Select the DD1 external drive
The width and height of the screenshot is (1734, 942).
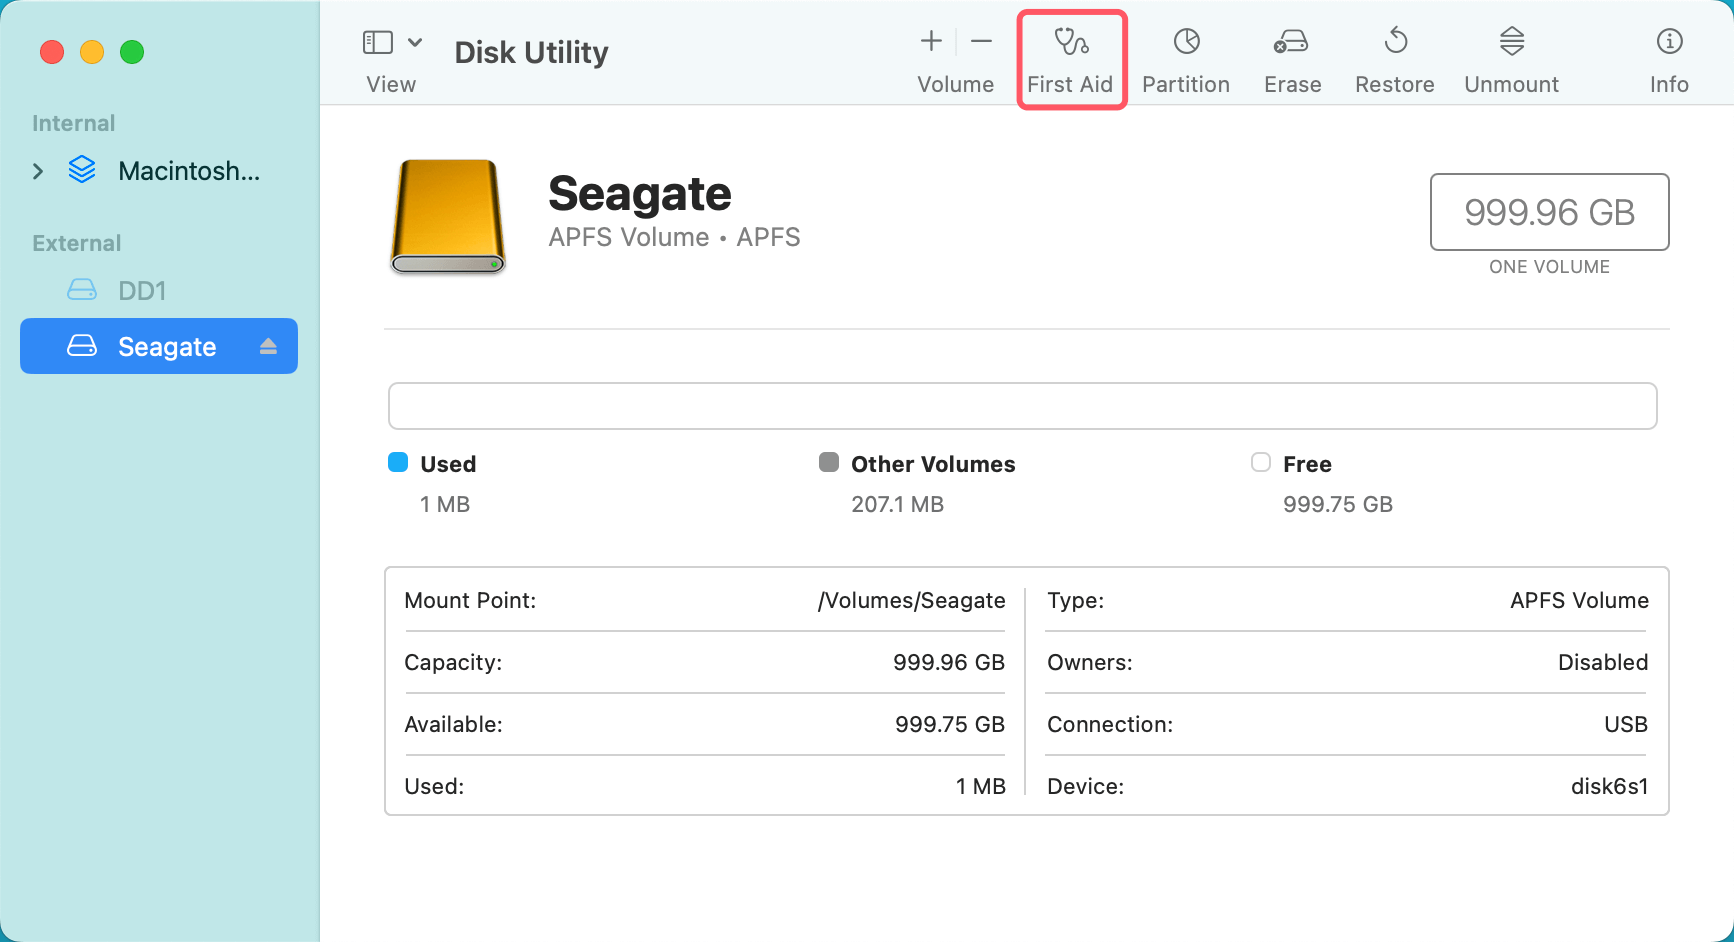pos(143,290)
